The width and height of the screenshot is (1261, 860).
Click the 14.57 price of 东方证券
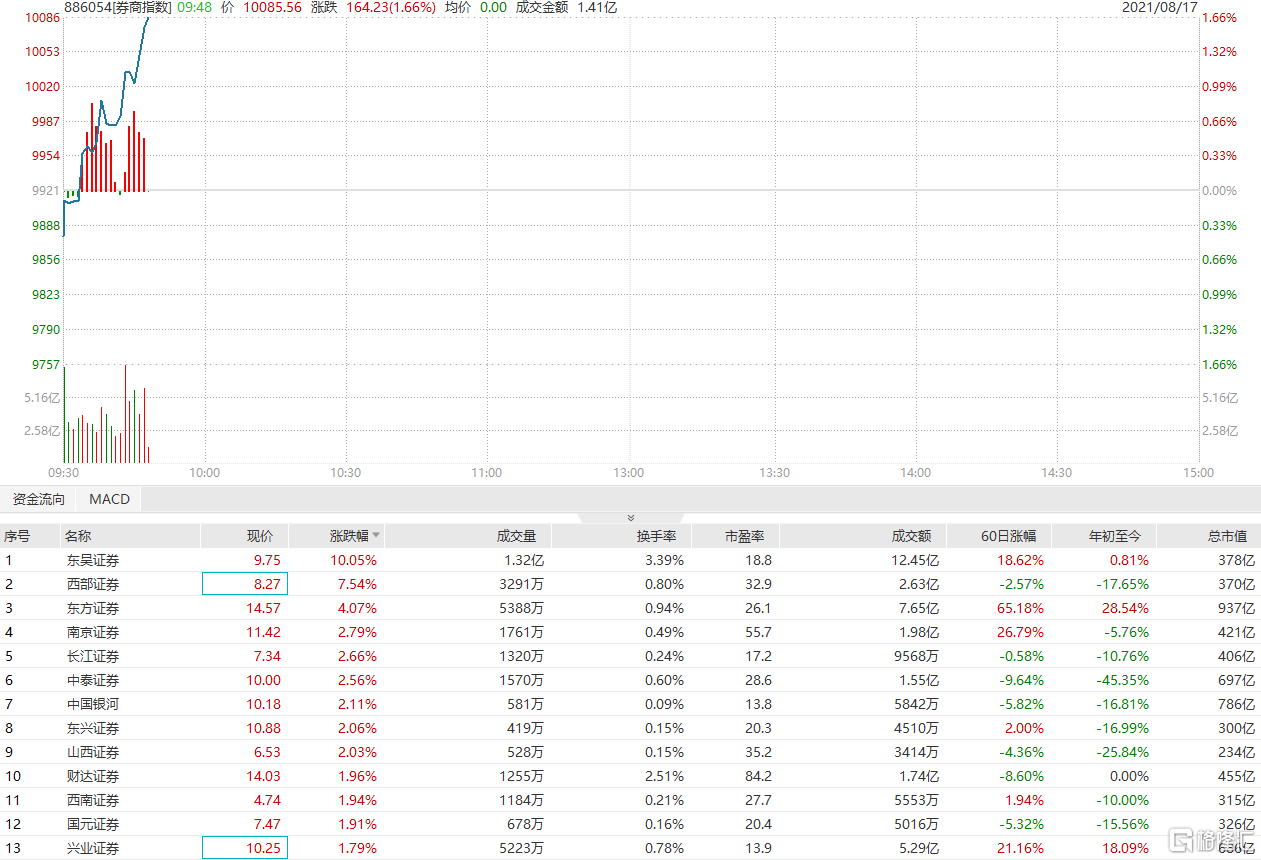265,608
